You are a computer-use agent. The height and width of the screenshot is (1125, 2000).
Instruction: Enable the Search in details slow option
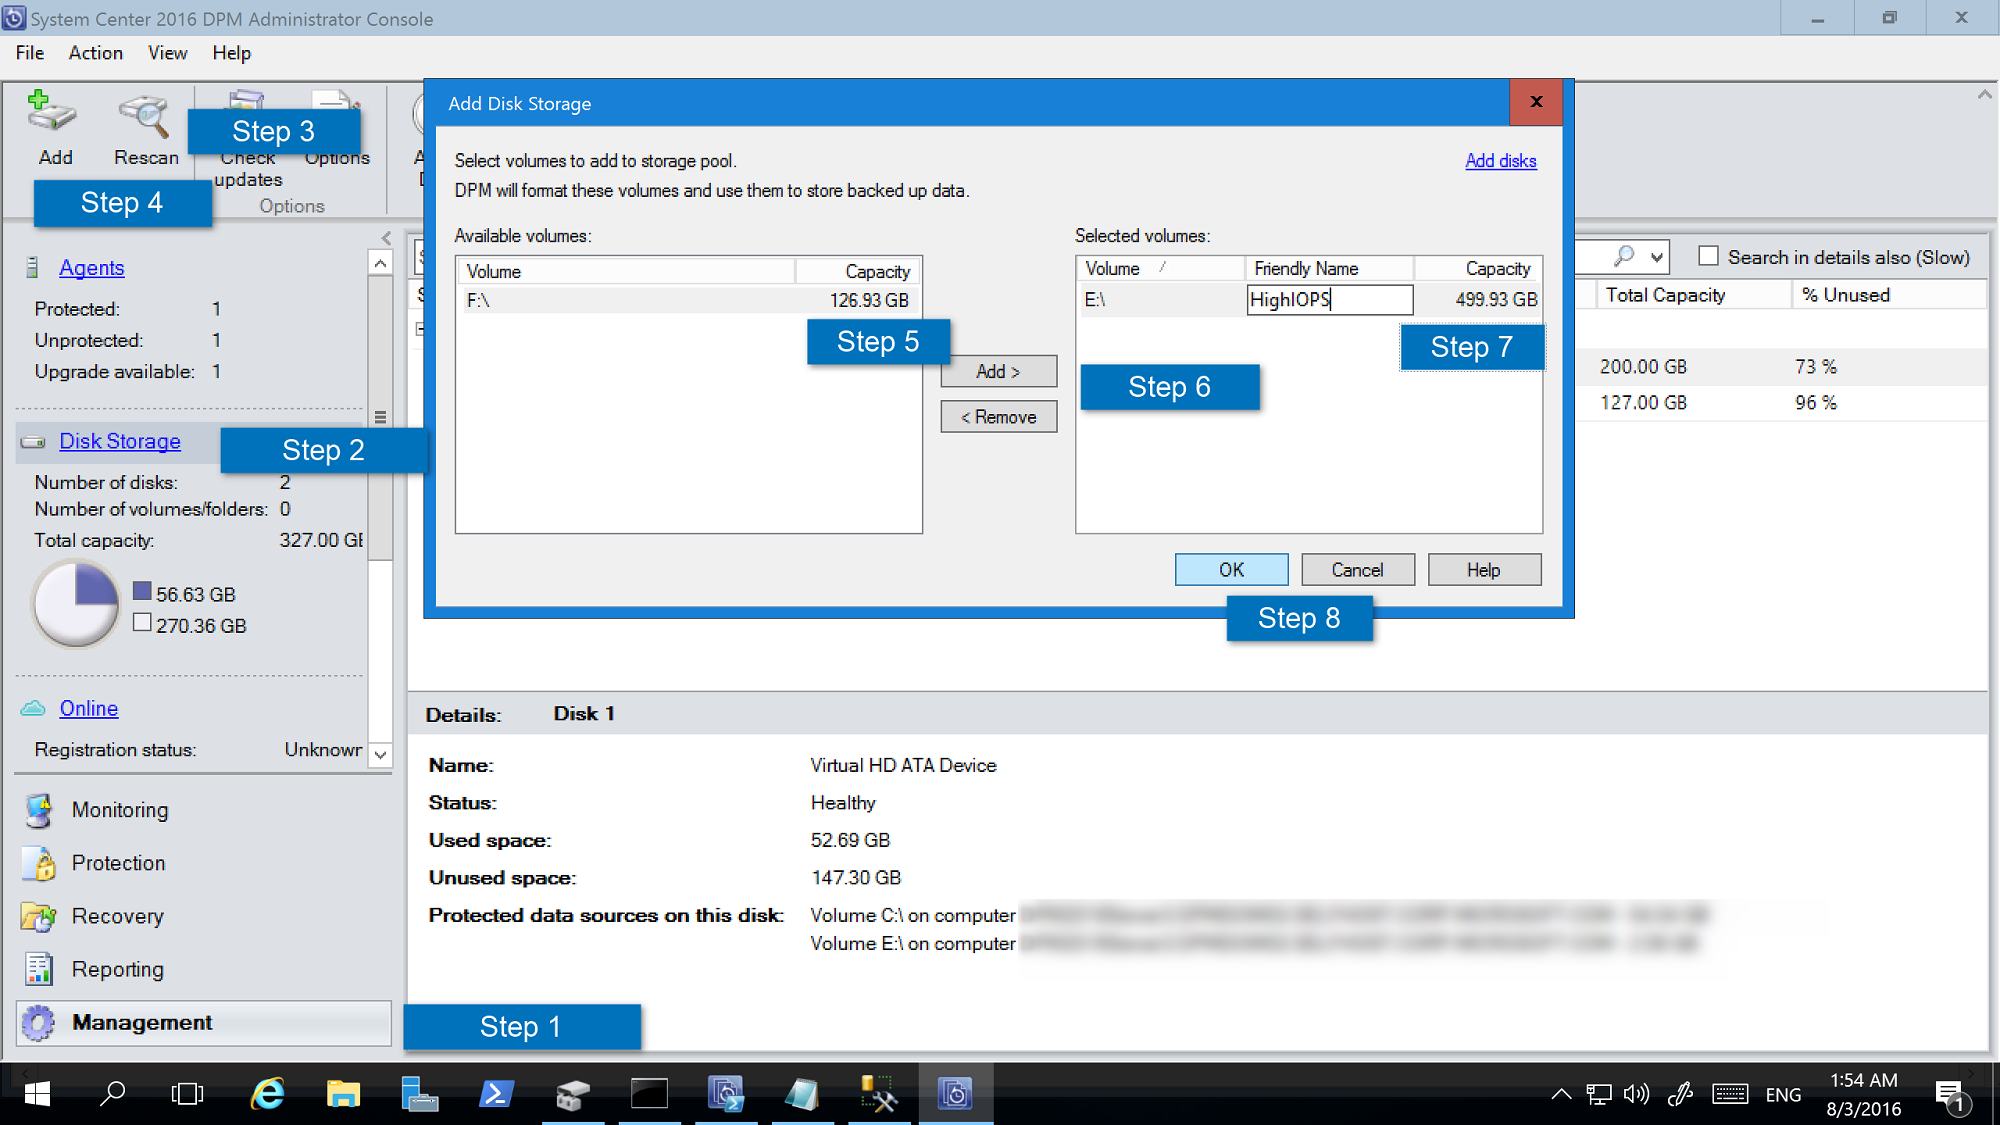1705,257
